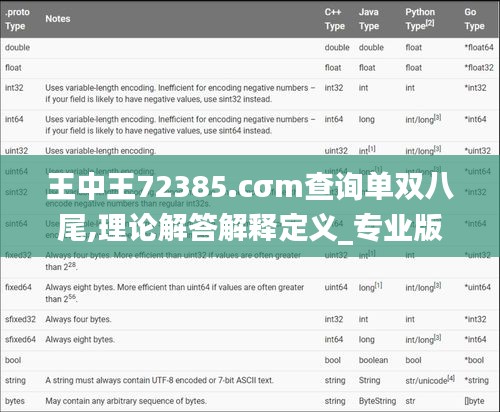Open footnote [3] beside int64 Python int/long
The height and width of the screenshot is (412, 500).
(x=437, y=117)
